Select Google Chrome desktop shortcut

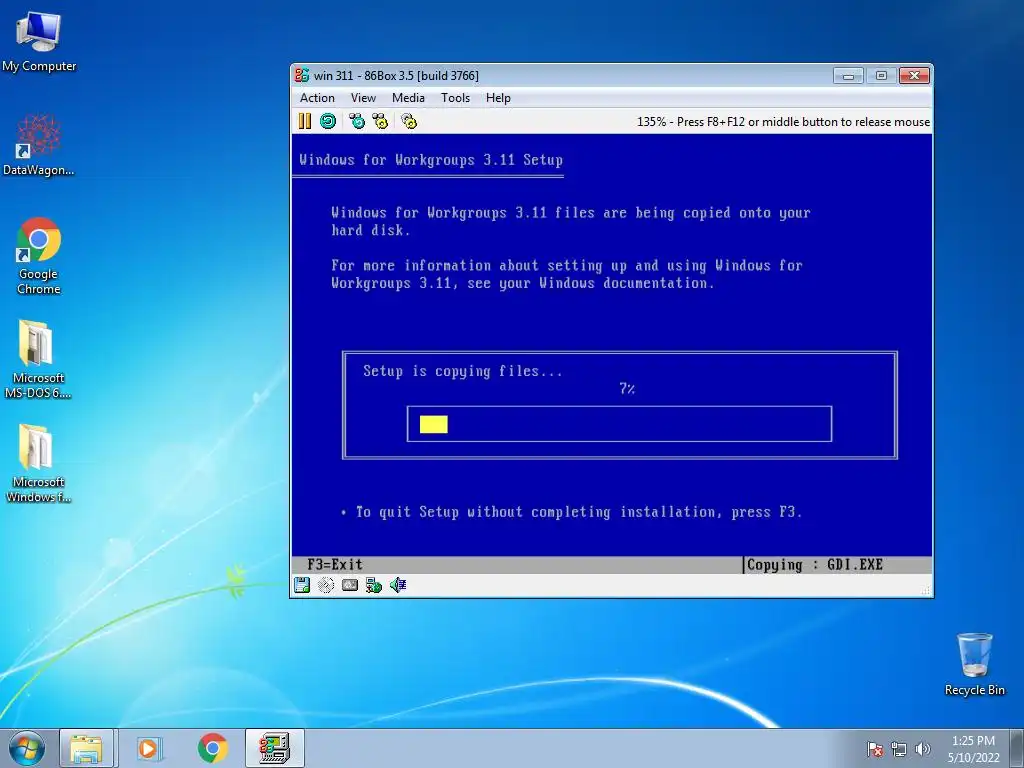click(x=39, y=256)
